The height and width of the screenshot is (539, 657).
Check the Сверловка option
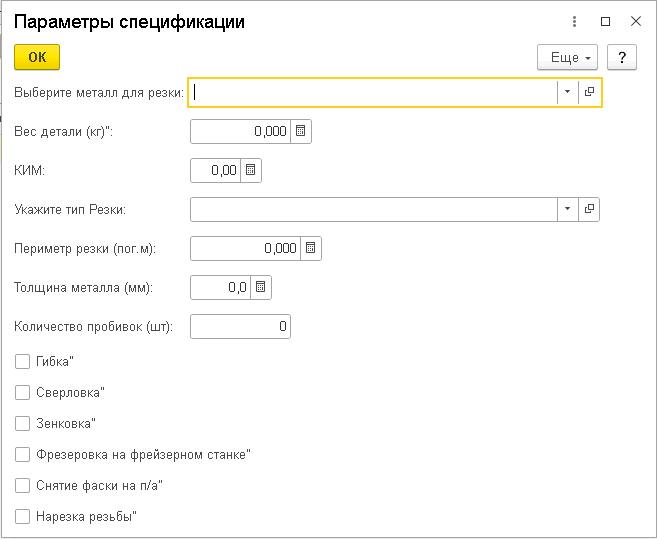[23, 393]
